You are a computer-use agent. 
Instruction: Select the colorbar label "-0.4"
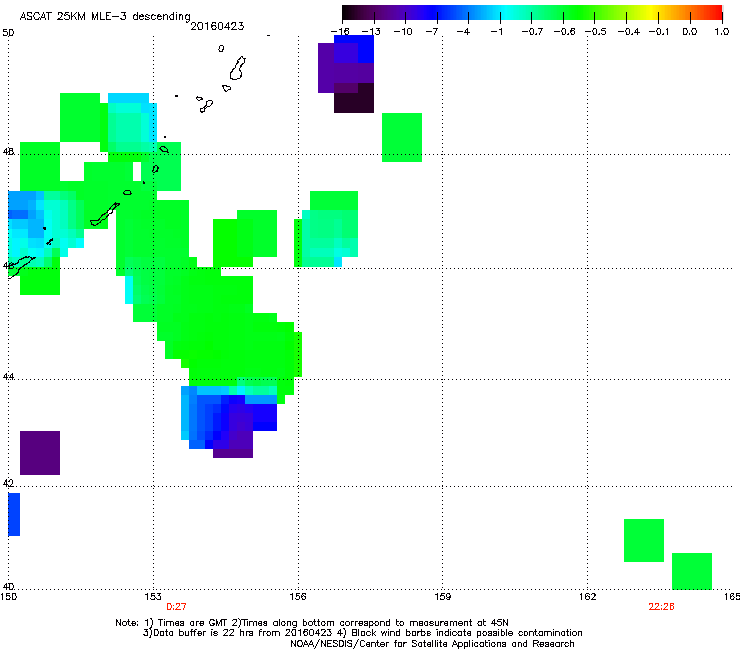coord(629,32)
